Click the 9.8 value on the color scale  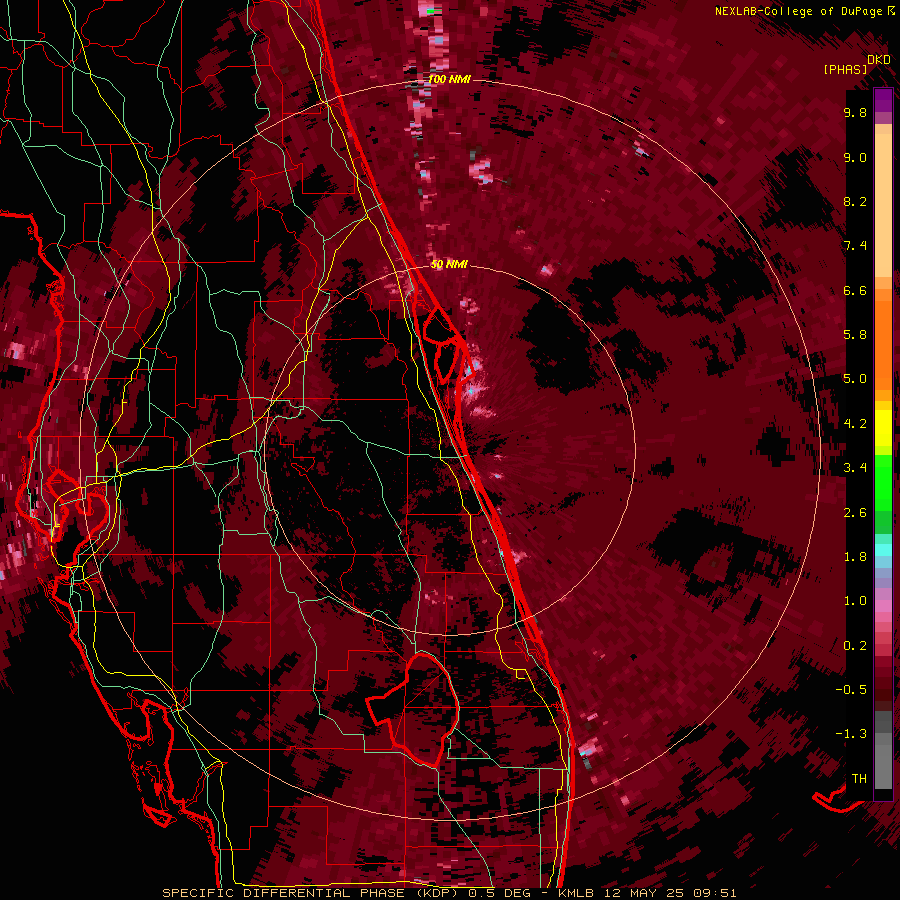click(855, 112)
